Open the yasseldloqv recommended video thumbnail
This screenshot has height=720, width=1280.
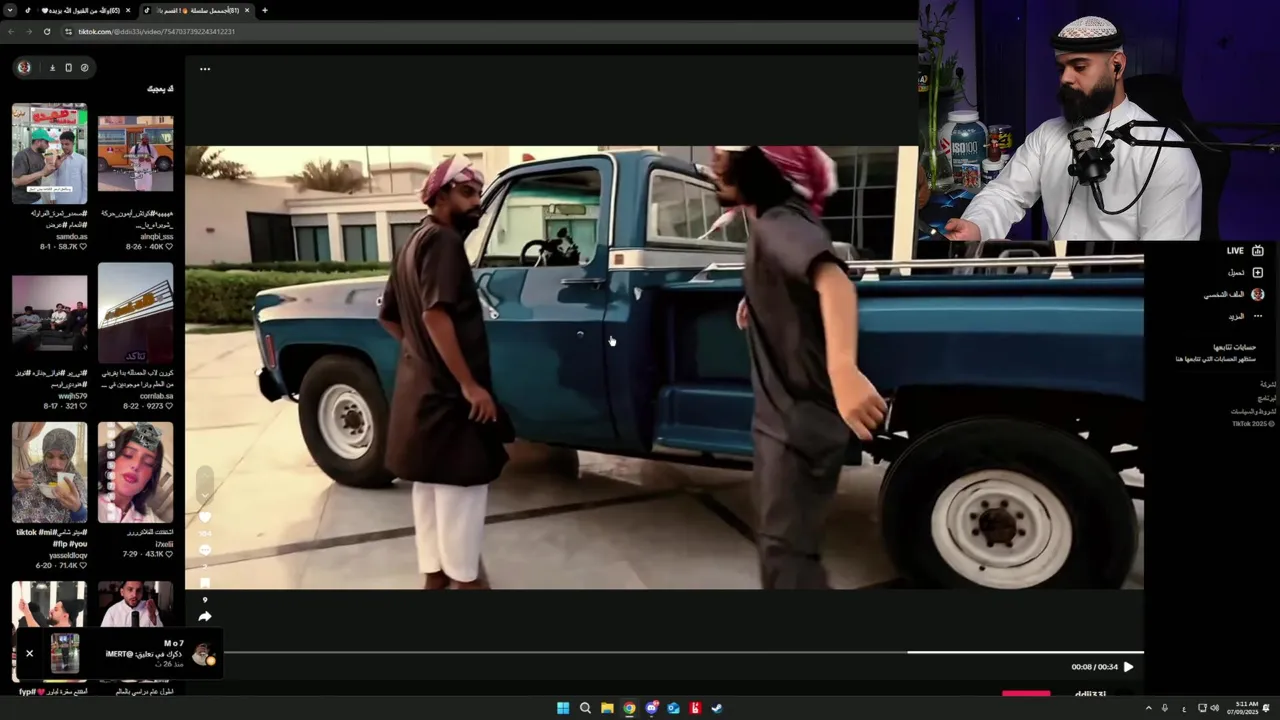49,472
